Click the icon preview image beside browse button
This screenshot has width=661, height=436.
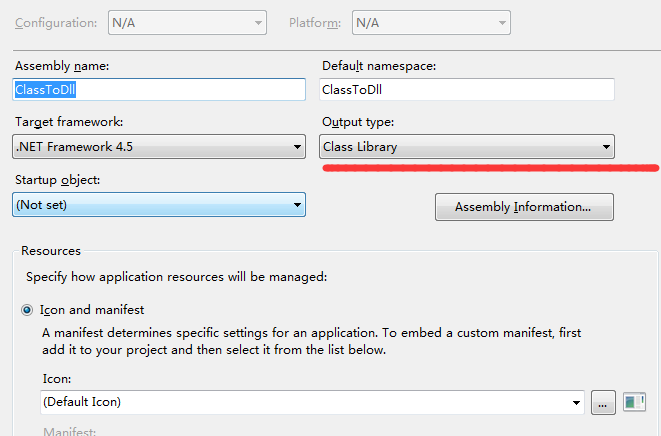[634, 402]
